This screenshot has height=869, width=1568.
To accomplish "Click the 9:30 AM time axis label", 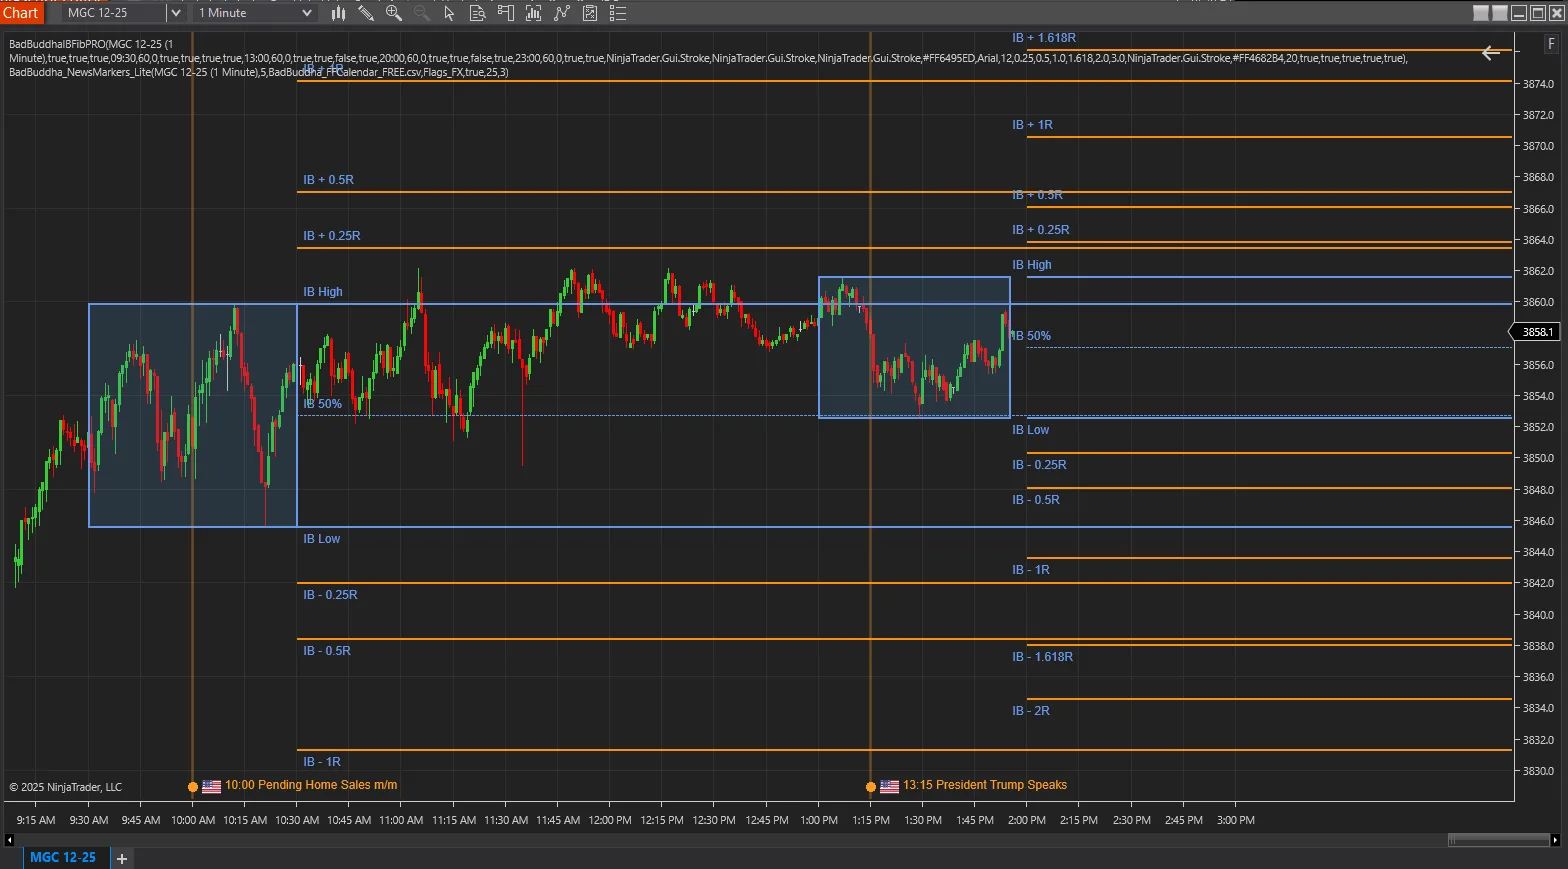I will (89, 820).
